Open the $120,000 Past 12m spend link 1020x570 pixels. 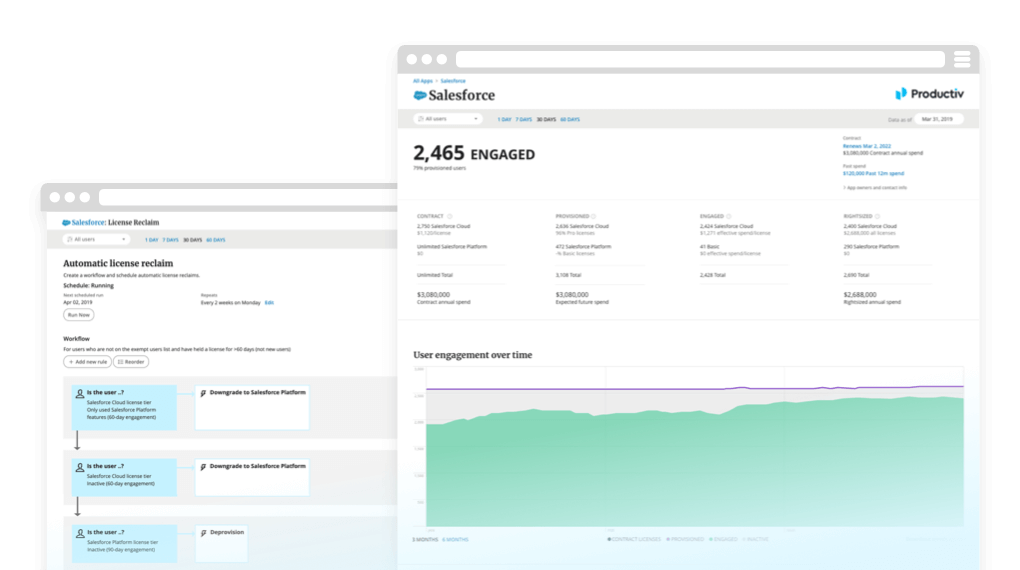(x=873, y=174)
